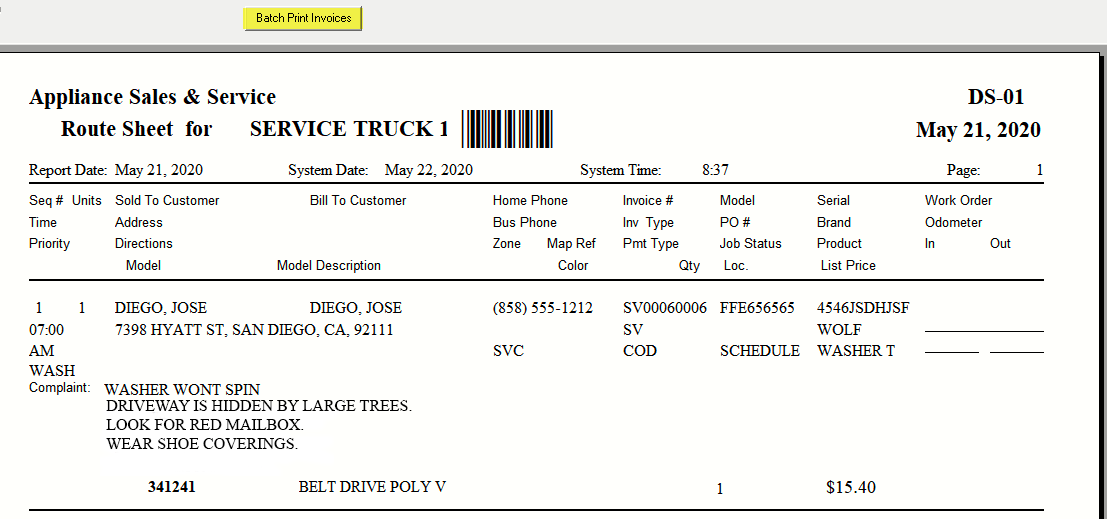Select part model 341241
This screenshot has width=1107, height=519.
coord(172,487)
